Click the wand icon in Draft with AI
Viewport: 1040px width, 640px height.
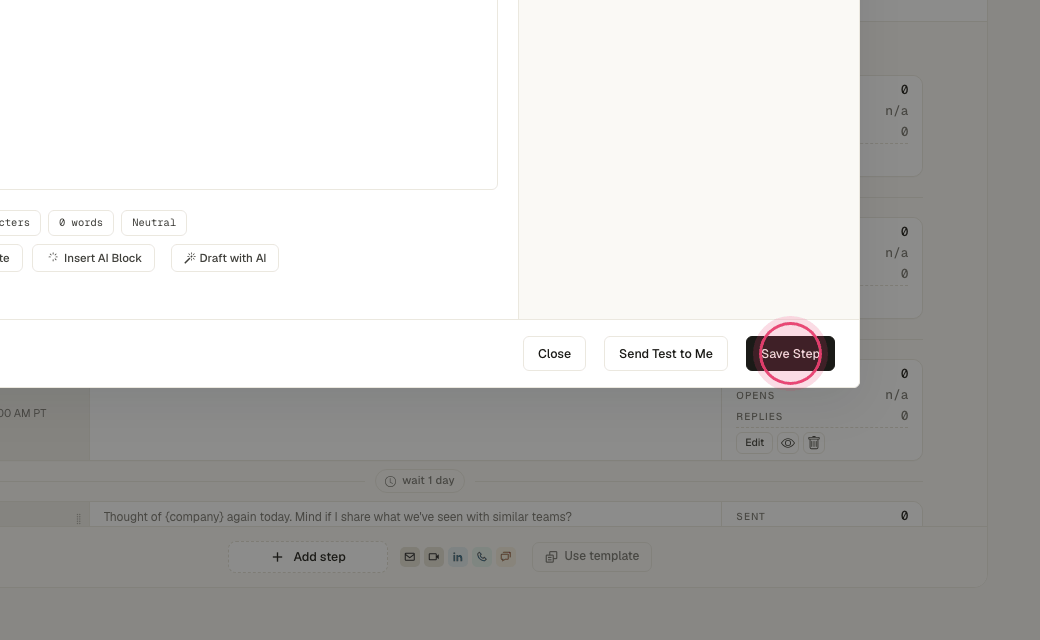click(190, 258)
